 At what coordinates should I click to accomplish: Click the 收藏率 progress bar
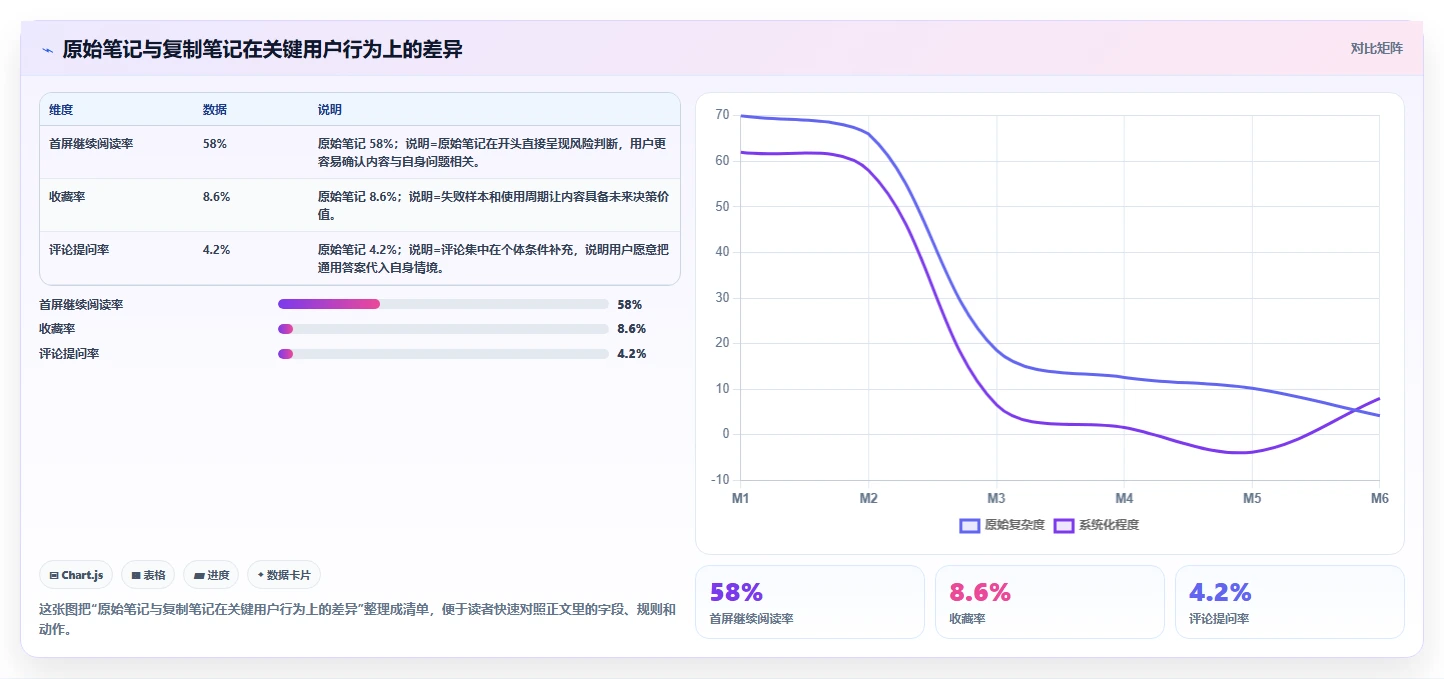pos(443,329)
